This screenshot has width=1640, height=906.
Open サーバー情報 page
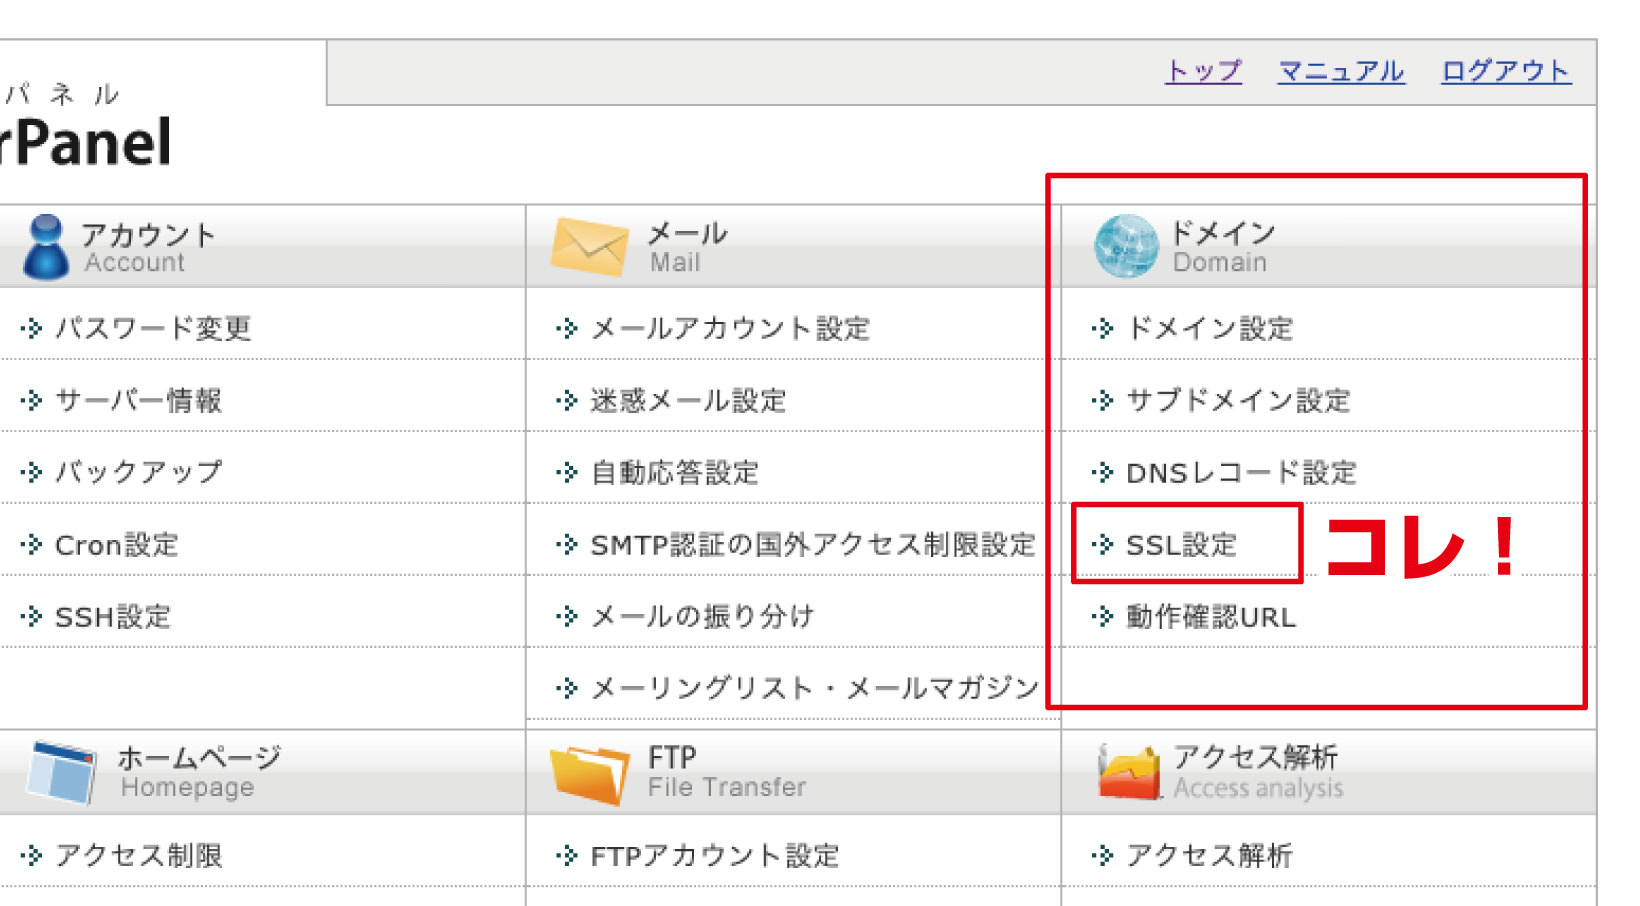(x=138, y=400)
